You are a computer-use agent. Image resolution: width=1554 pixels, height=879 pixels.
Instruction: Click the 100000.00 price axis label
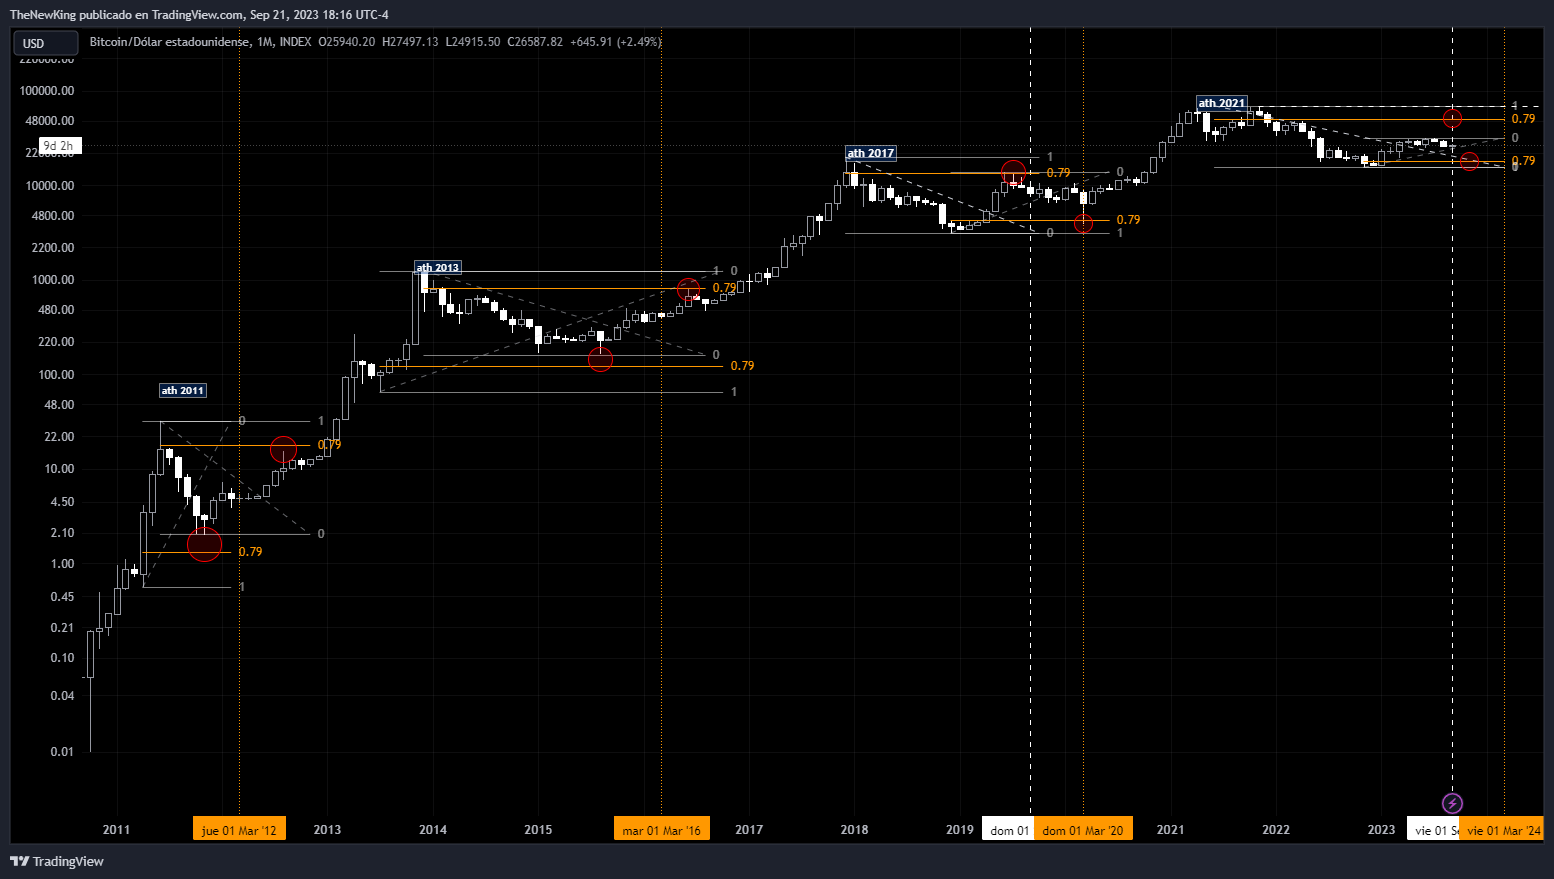pos(47,91)
